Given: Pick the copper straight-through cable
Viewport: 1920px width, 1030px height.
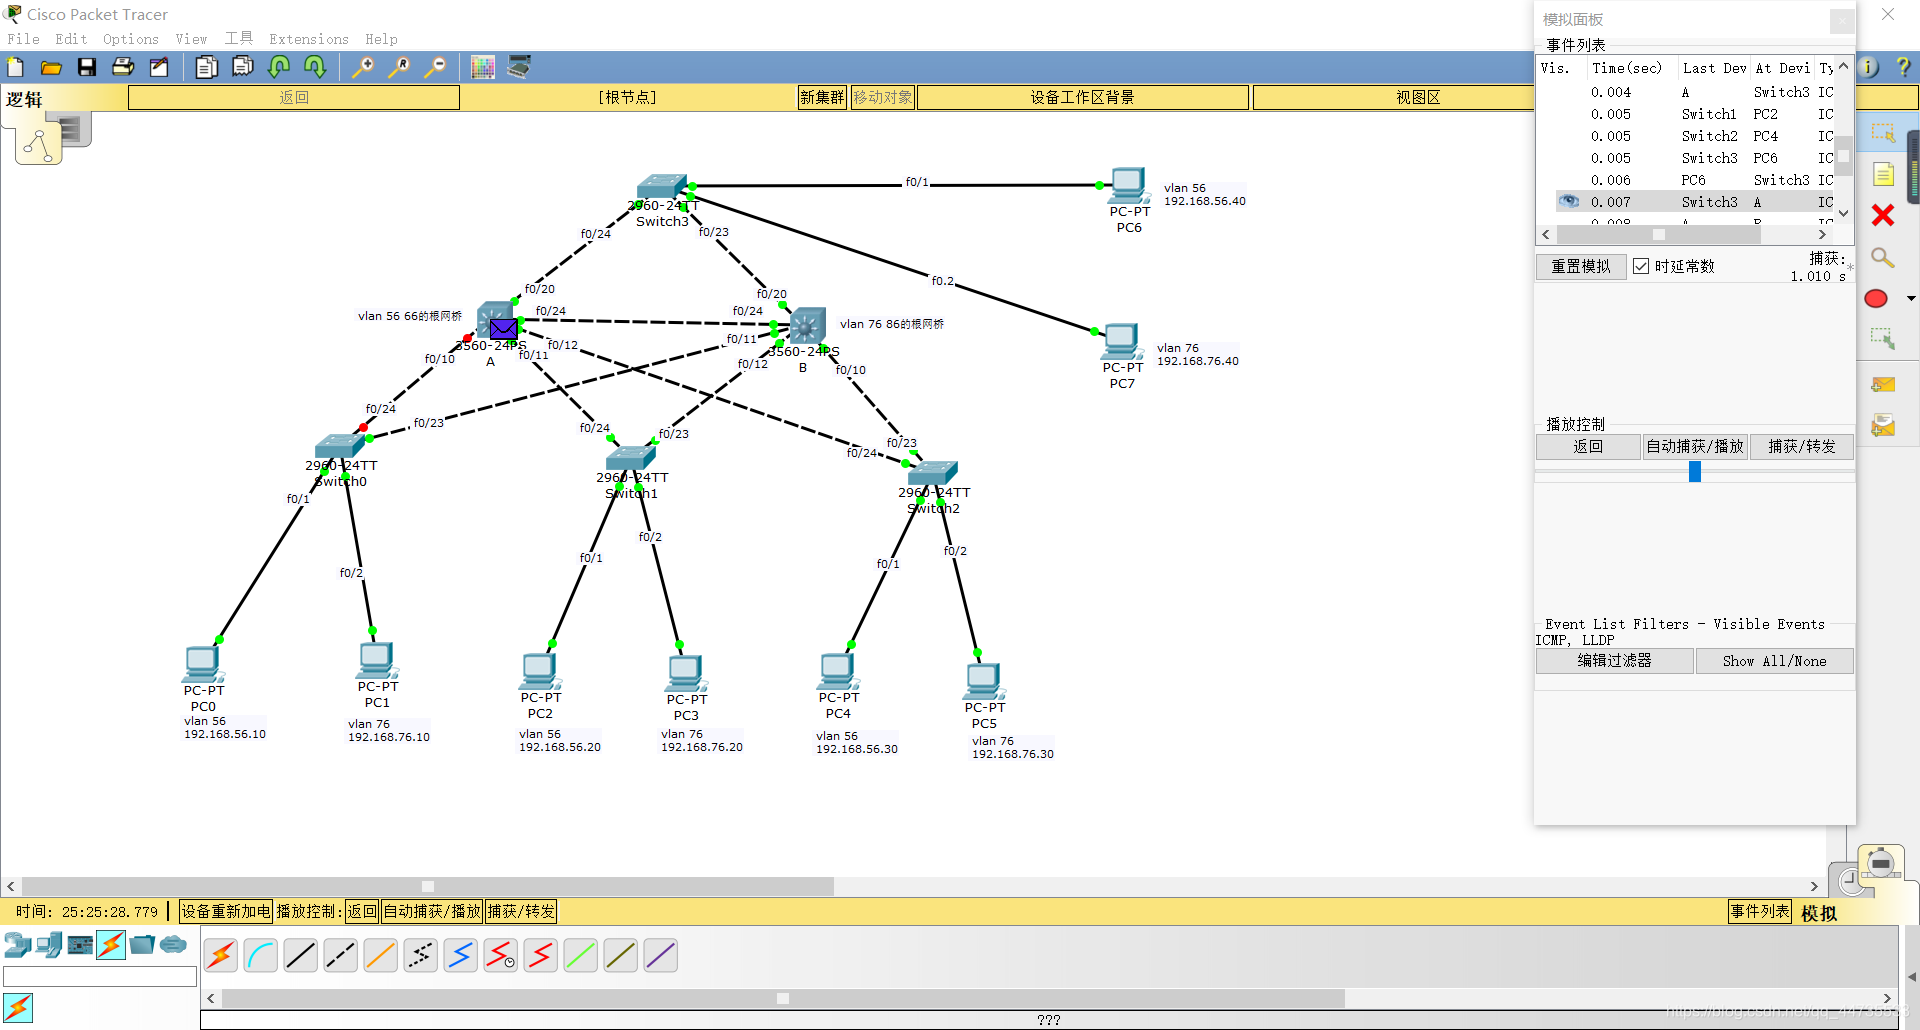Looking at the screenshot, I should [x=301, y=956].
